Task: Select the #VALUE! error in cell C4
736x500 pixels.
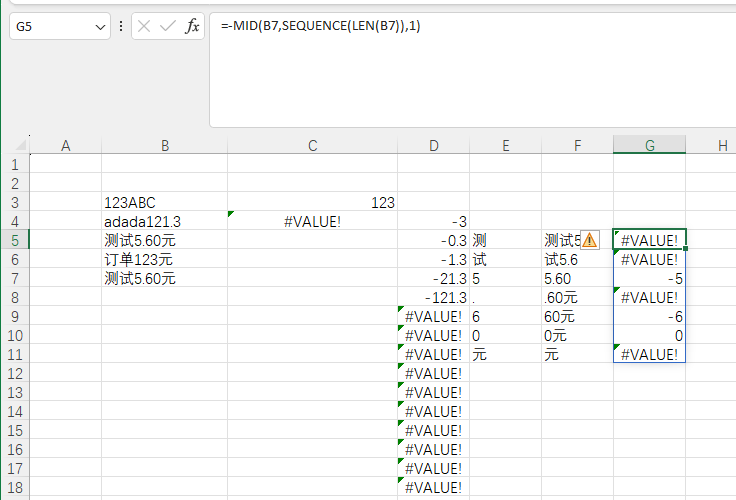Action: [x=313, y=222]
